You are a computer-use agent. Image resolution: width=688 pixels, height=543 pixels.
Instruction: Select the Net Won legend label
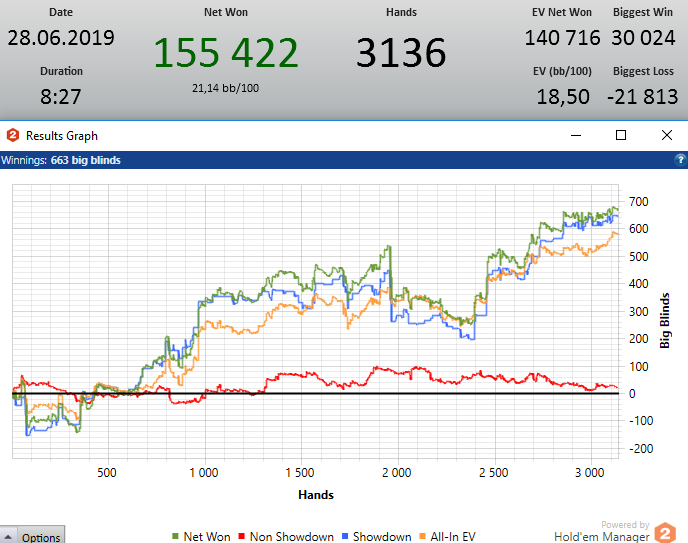click(207, 536)
